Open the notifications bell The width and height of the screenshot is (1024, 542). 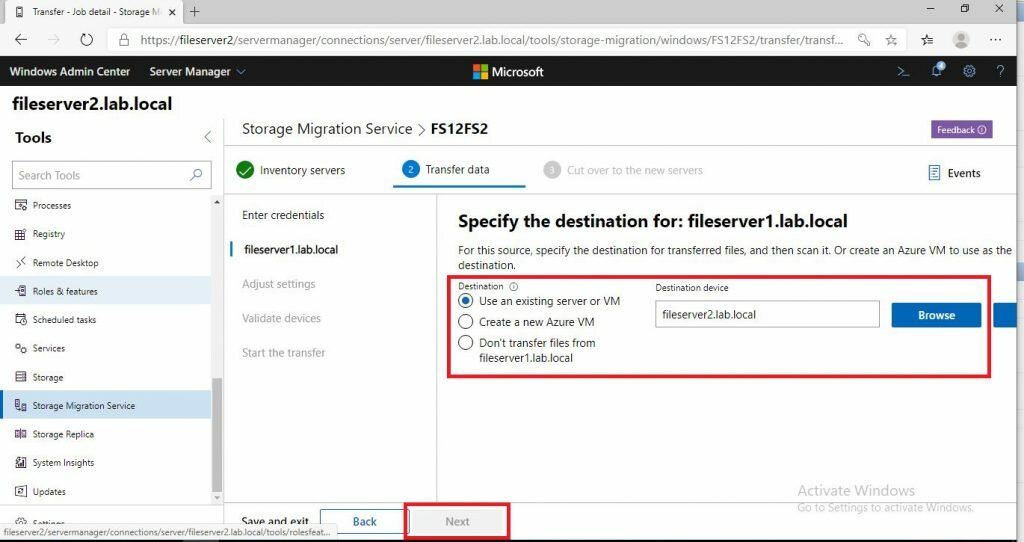point(937,71)
